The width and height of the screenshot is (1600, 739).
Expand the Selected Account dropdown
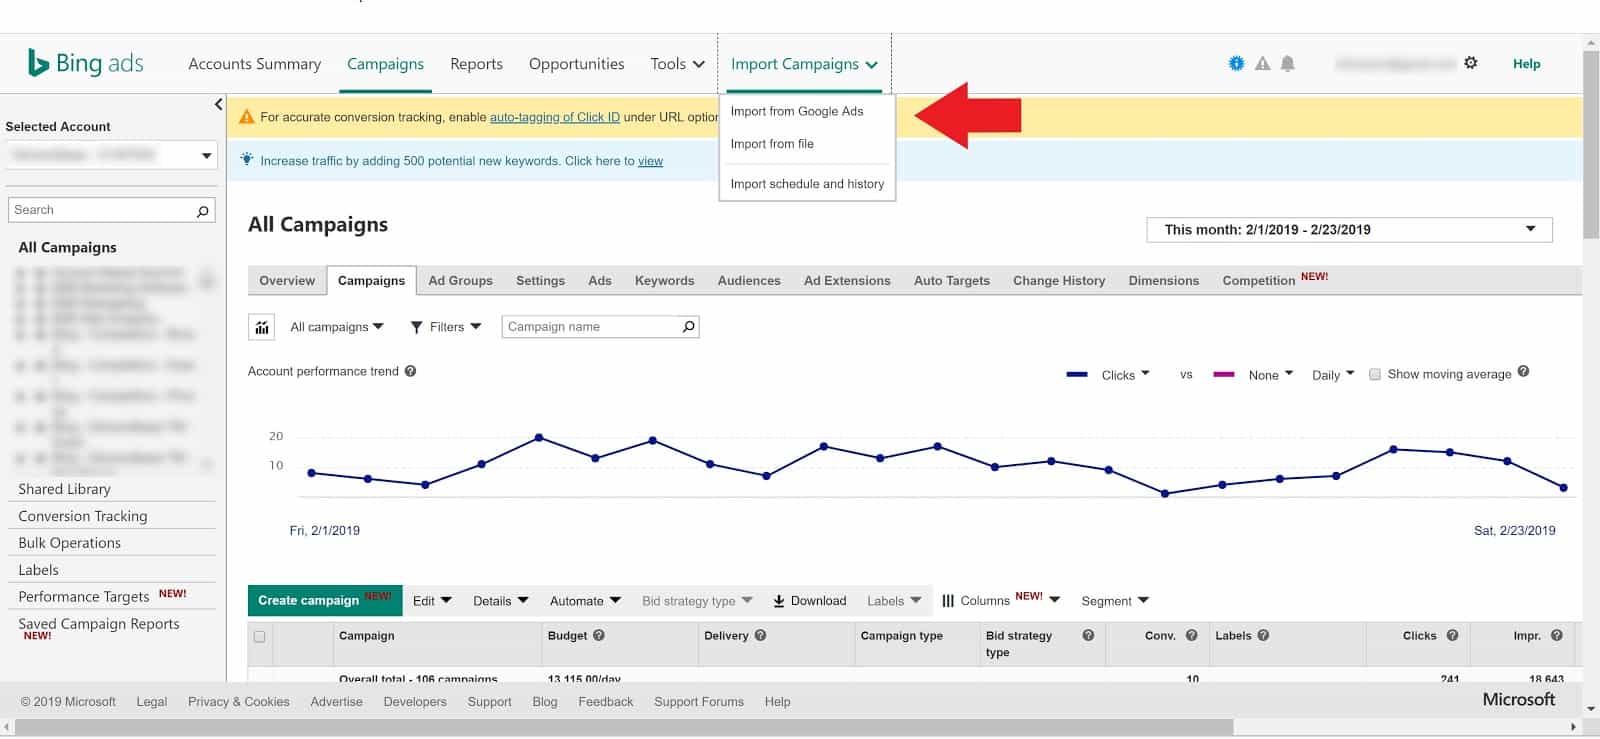click(x=111, y=155)
